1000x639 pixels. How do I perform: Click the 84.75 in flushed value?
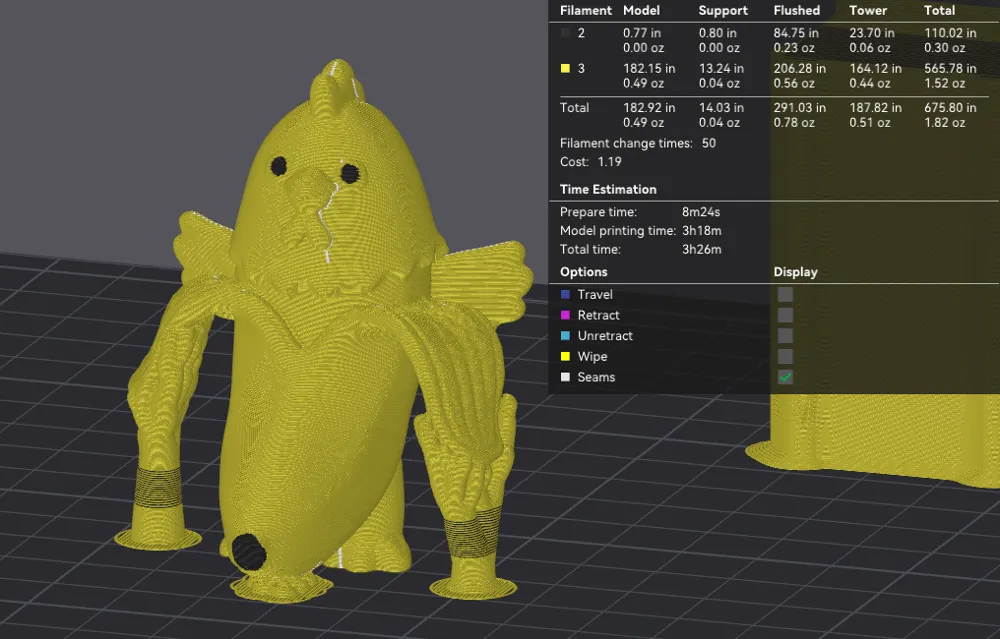click(x=796, y=33)
